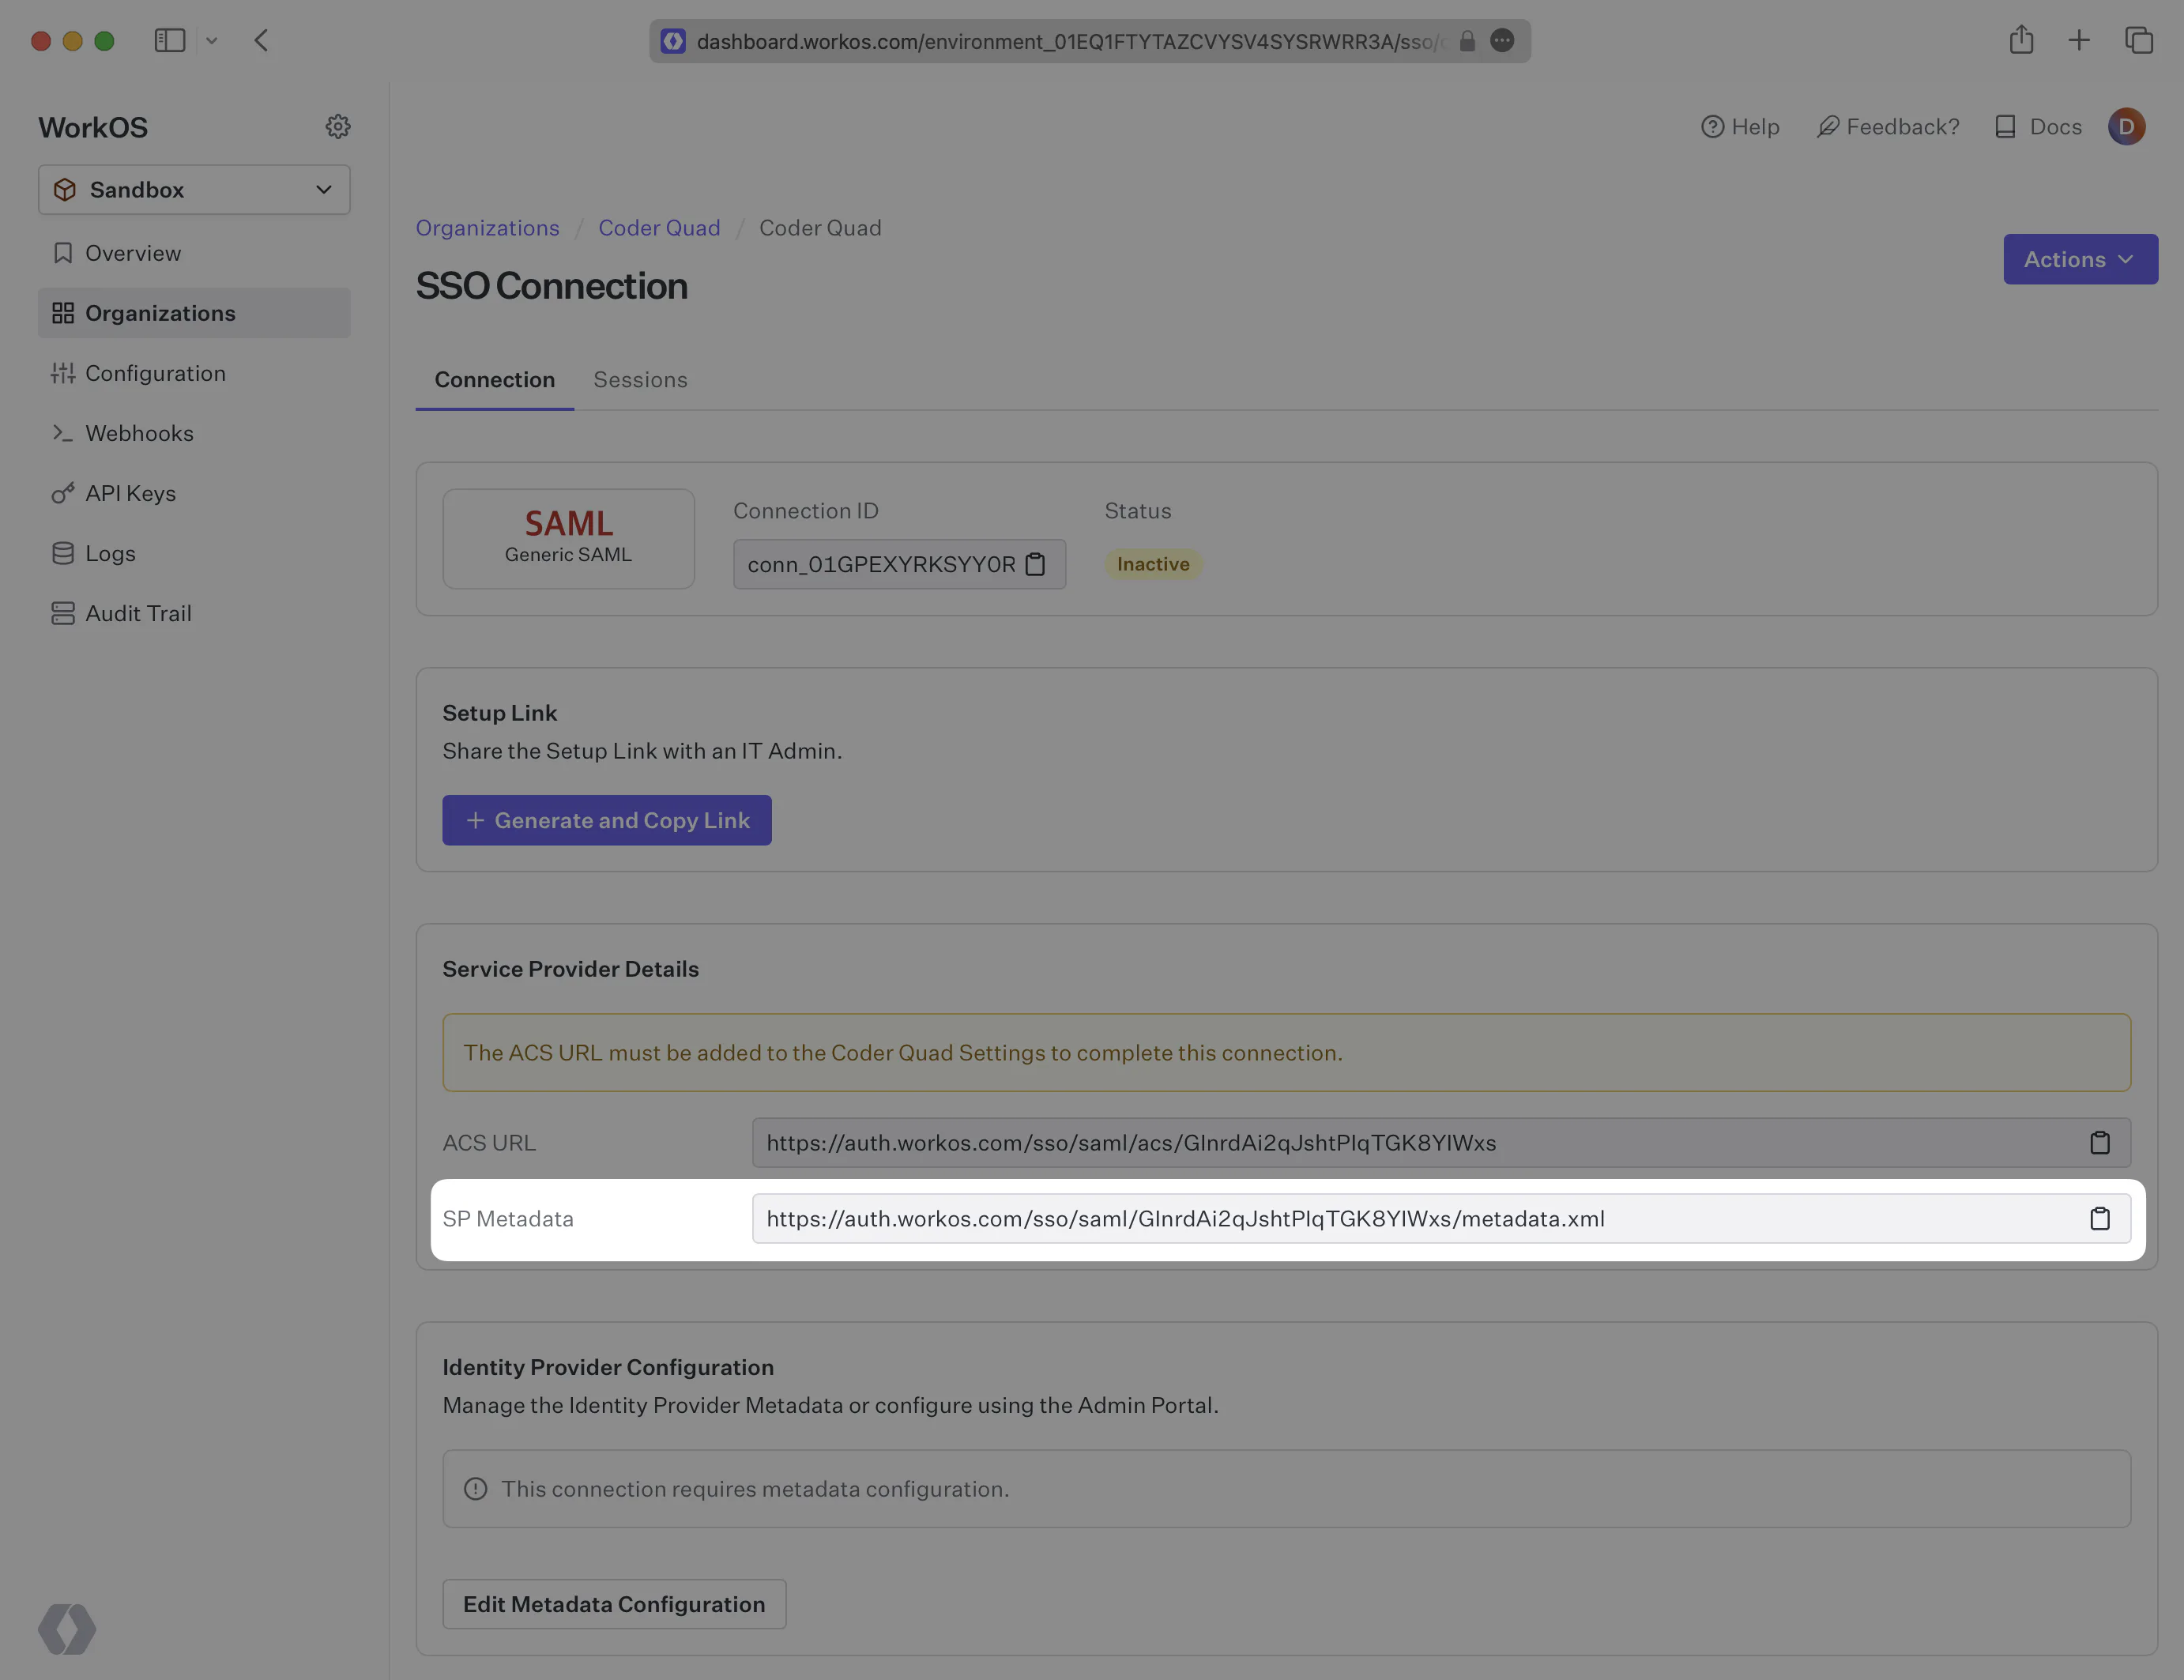This screenshot has height=1680, width=2184.
Task: Open Webhooks in the sidebar
Action: [194, 433]
